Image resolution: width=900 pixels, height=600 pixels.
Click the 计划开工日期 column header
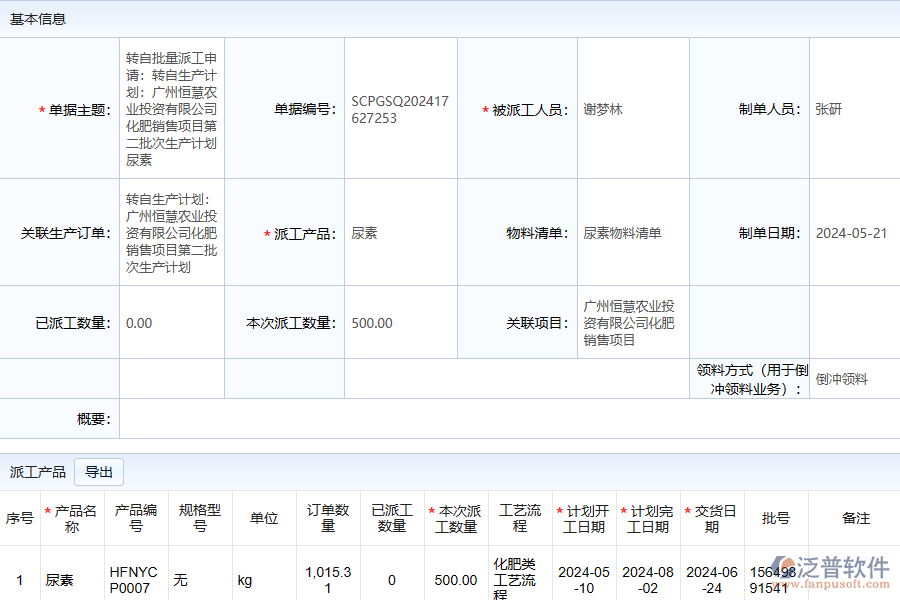(584, 518)
